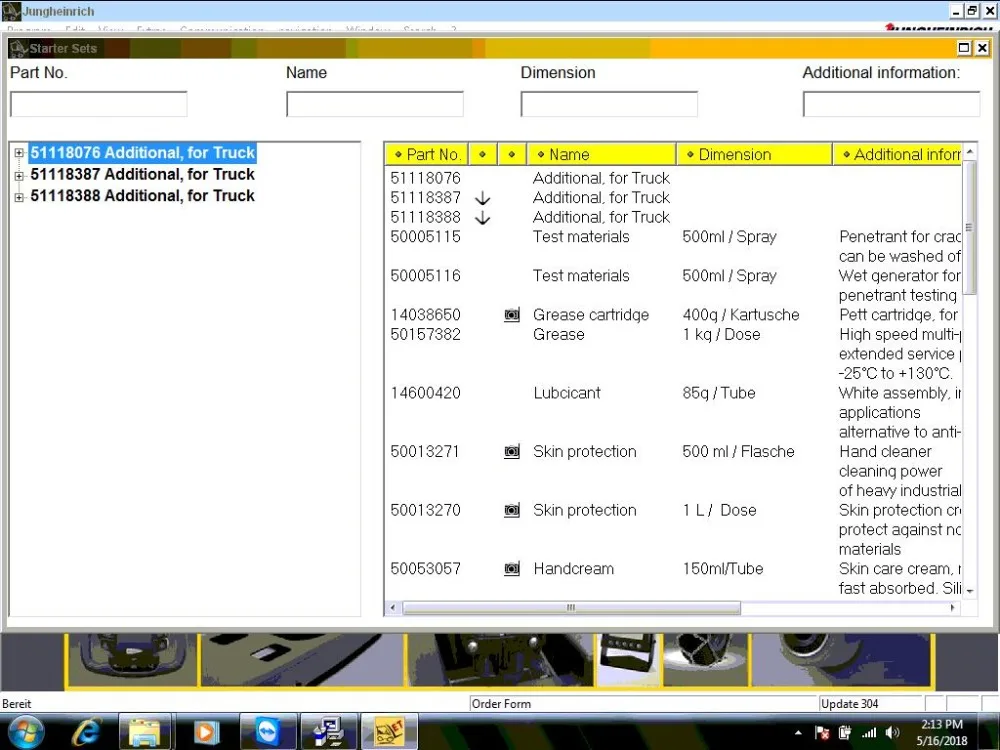Click the 500 ml / Flasche dimension cell
The width and height of the screenshot is (1000, 750).
(x=738, y=452)
